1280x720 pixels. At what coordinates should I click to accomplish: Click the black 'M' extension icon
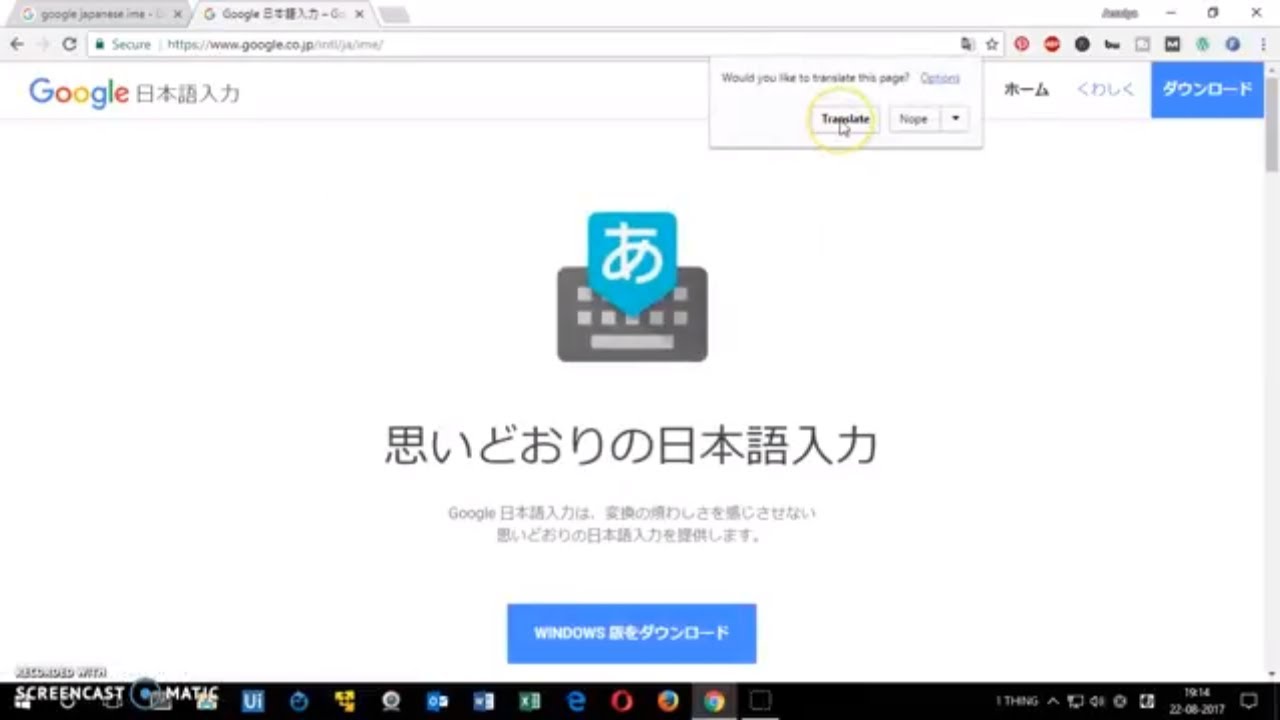tap(1172, 44)
